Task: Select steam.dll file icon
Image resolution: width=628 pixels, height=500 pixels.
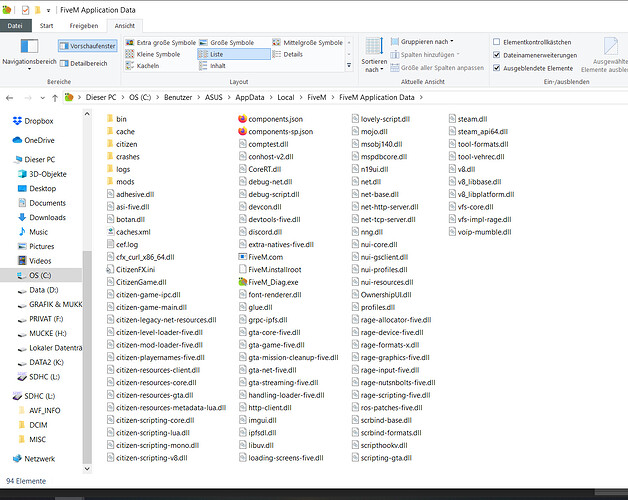Action: point(452,119)
